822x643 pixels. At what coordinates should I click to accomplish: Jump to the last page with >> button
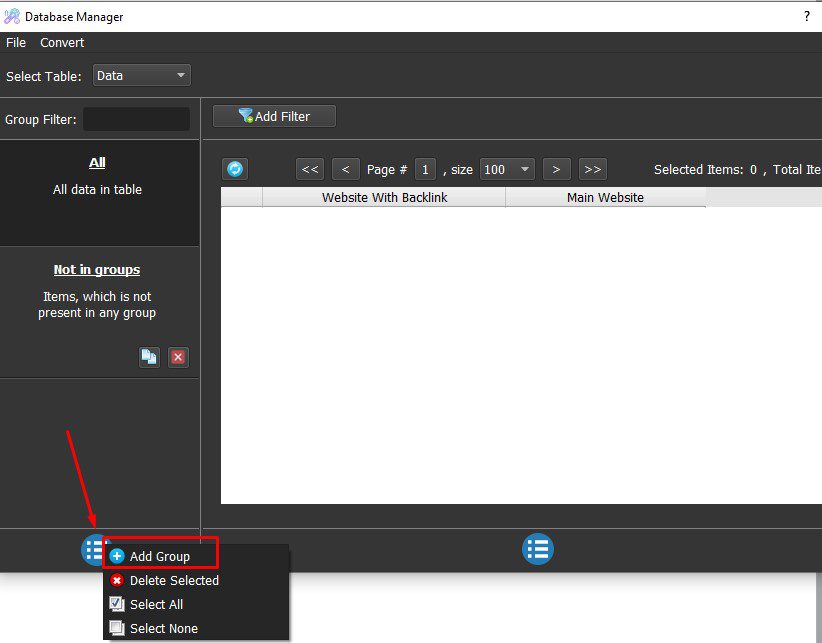click(x=592, y=169)
